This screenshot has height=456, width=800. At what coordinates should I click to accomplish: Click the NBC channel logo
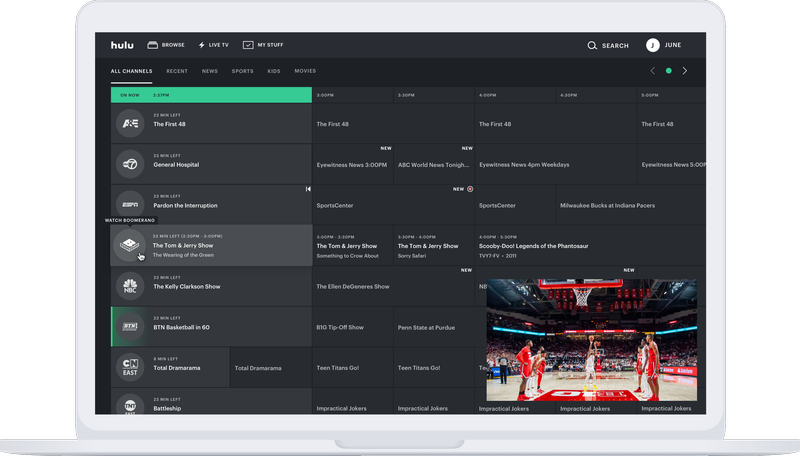[130, 286]
